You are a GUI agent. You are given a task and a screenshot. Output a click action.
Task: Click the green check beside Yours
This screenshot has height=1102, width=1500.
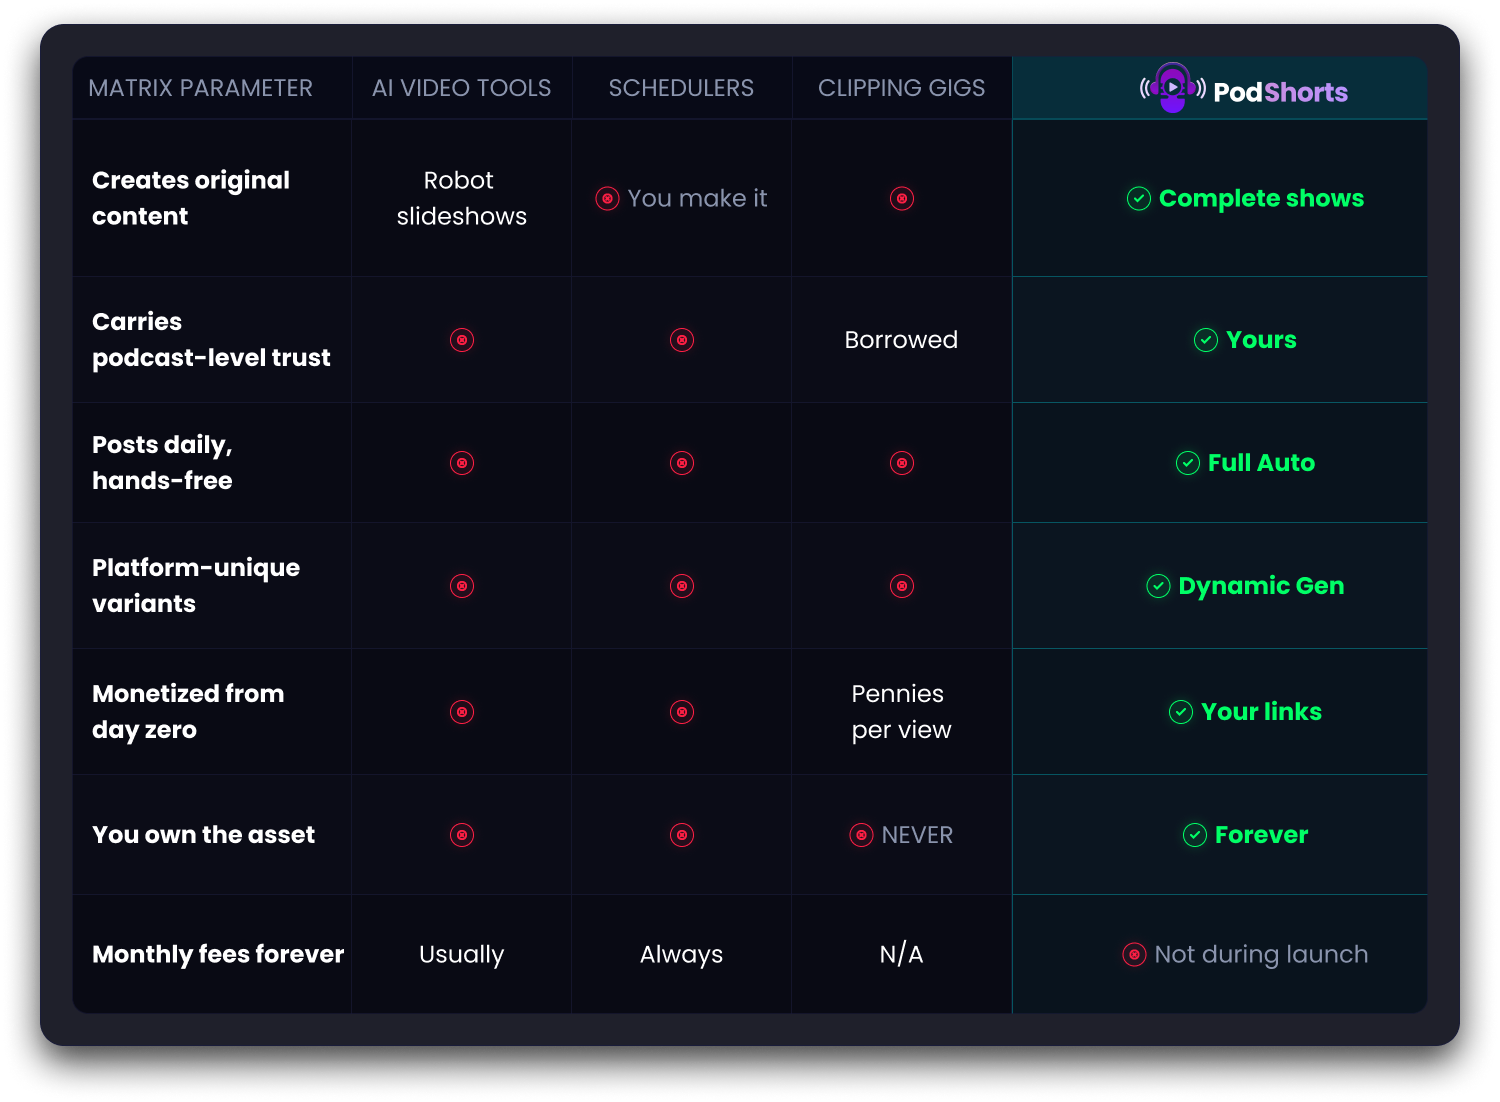(x=1206, y=340)
